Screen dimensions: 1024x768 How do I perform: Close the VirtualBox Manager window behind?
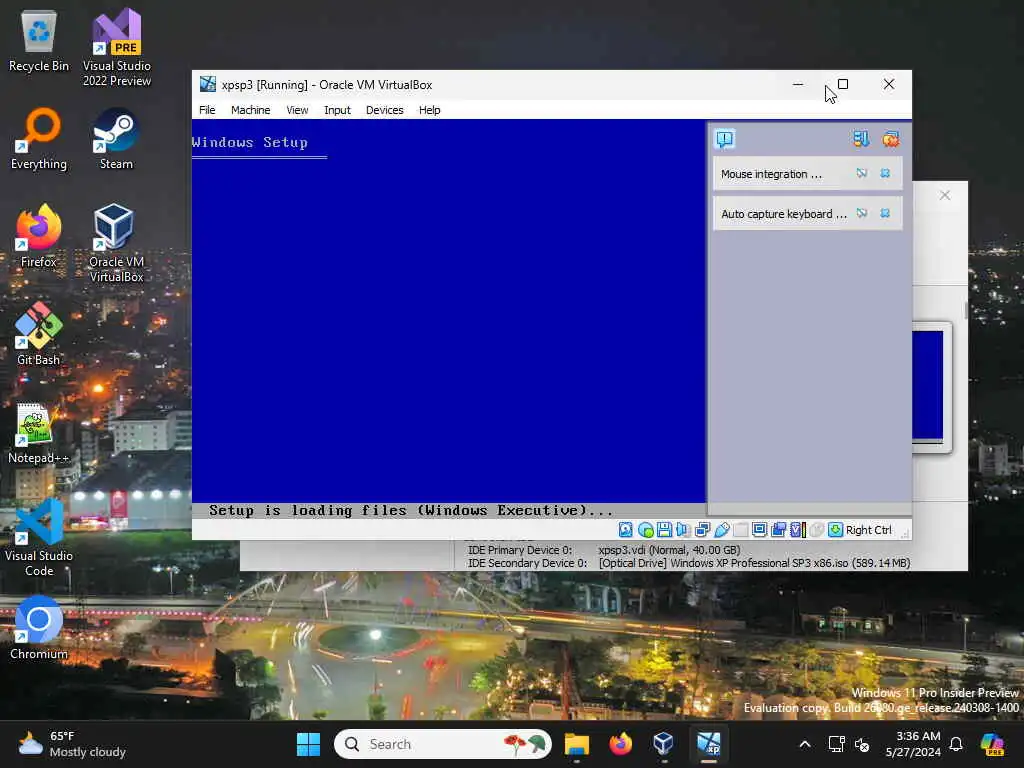click(944, 195)
